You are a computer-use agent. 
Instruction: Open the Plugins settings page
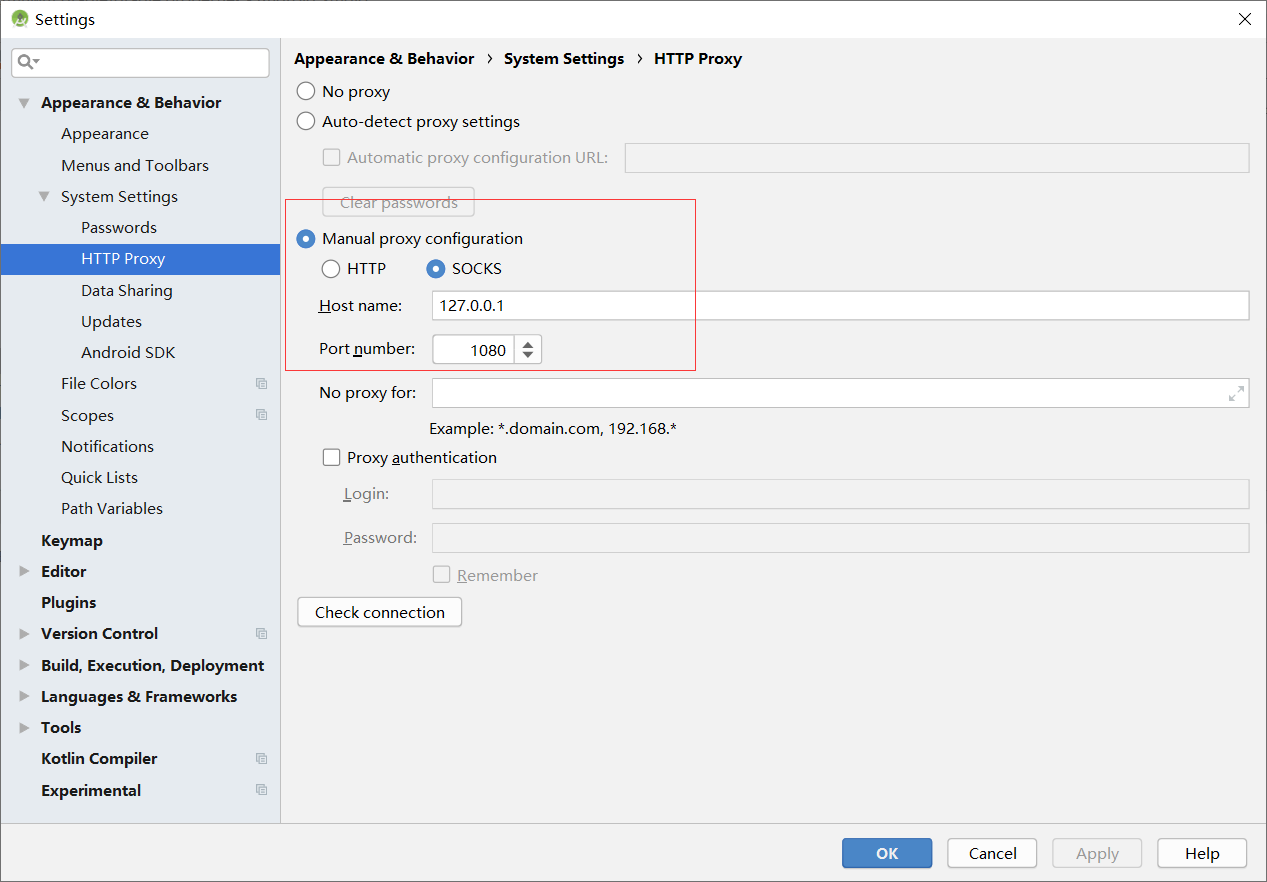tap(69, 602)
